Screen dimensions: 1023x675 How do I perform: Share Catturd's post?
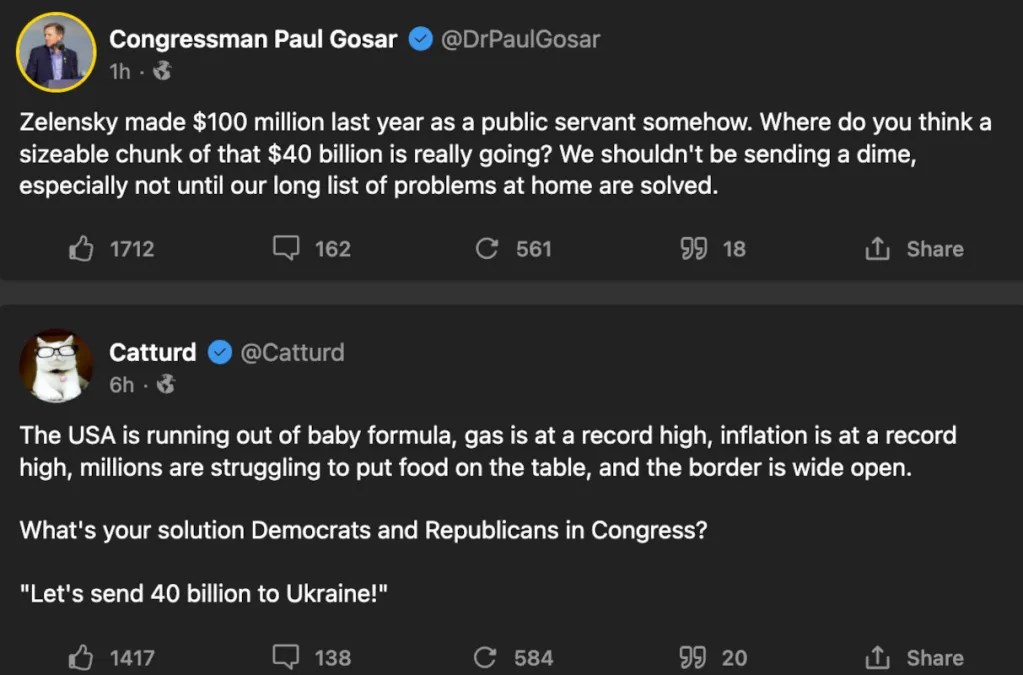914,657
